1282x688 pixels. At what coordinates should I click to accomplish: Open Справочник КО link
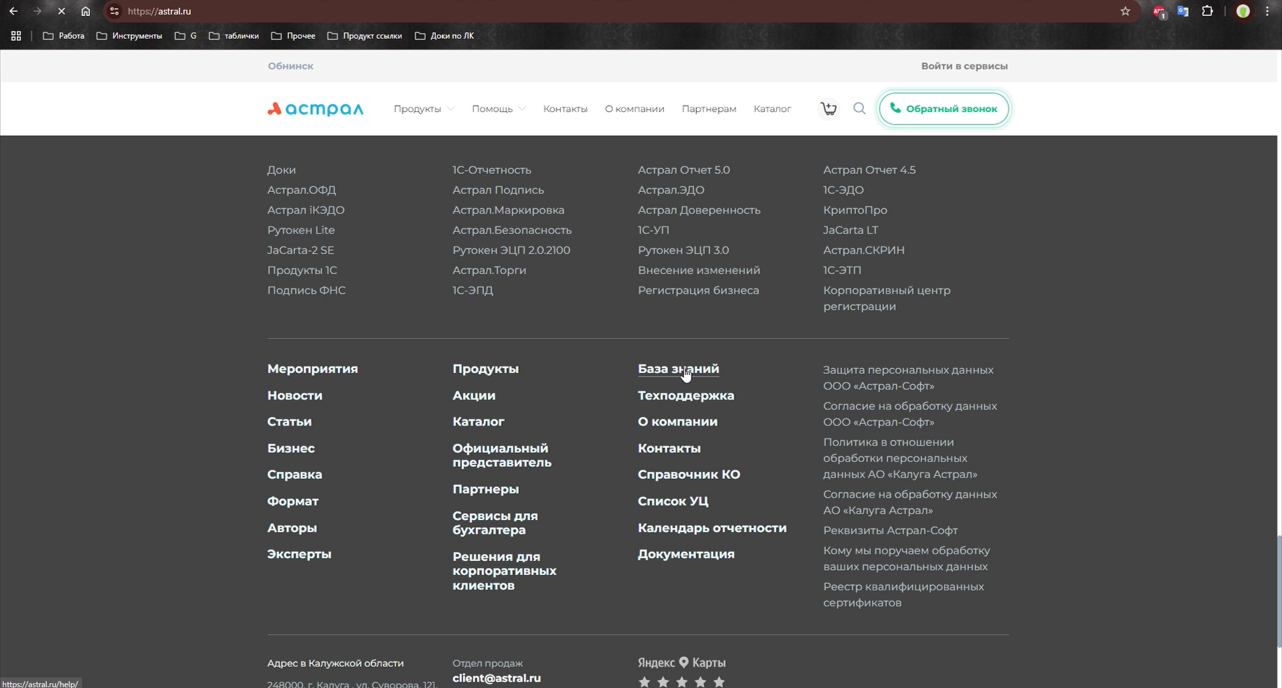[689, 475]
